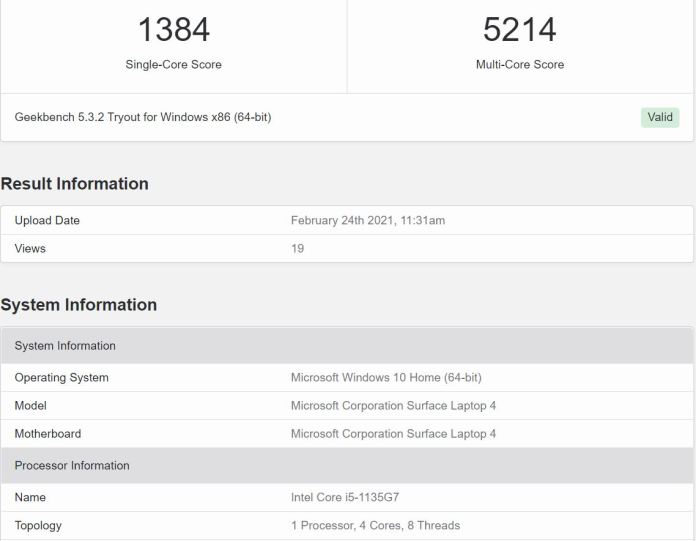Select the Microsoft Windows 10 Home value

click(x=386, y=378)
